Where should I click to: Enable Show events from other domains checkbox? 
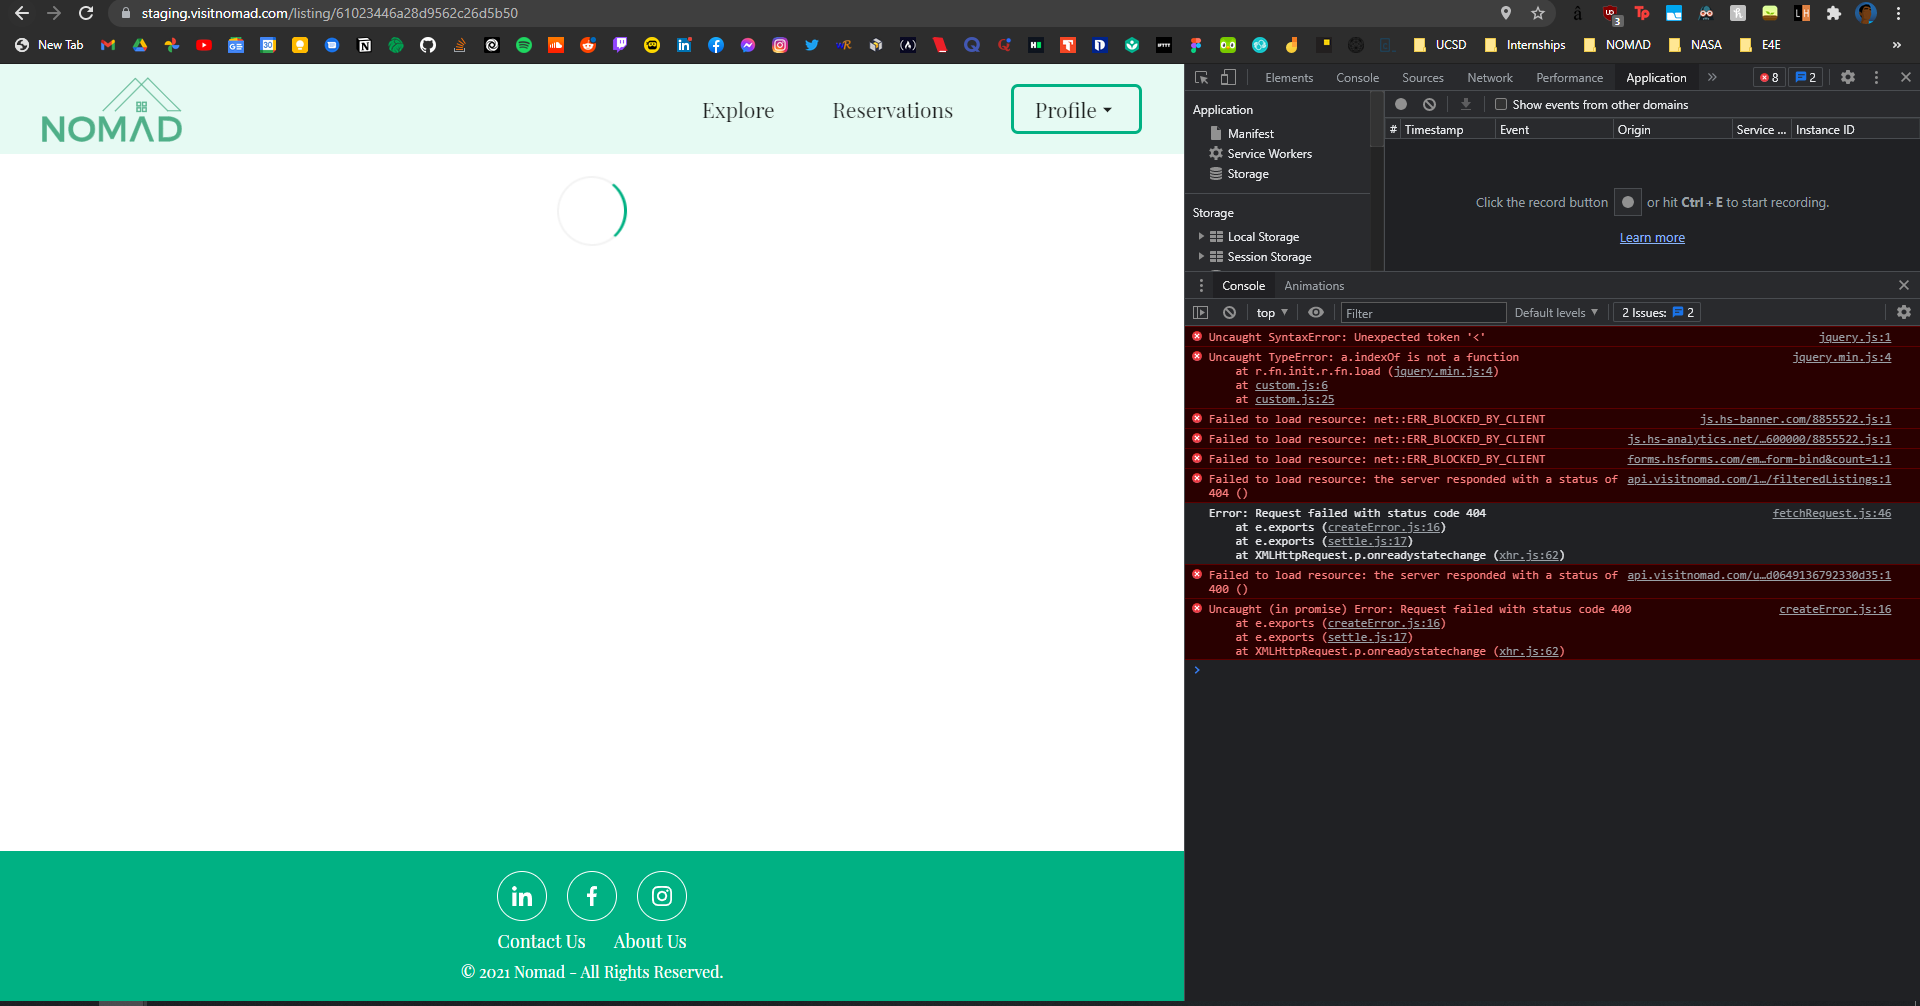coord(1501,104)
